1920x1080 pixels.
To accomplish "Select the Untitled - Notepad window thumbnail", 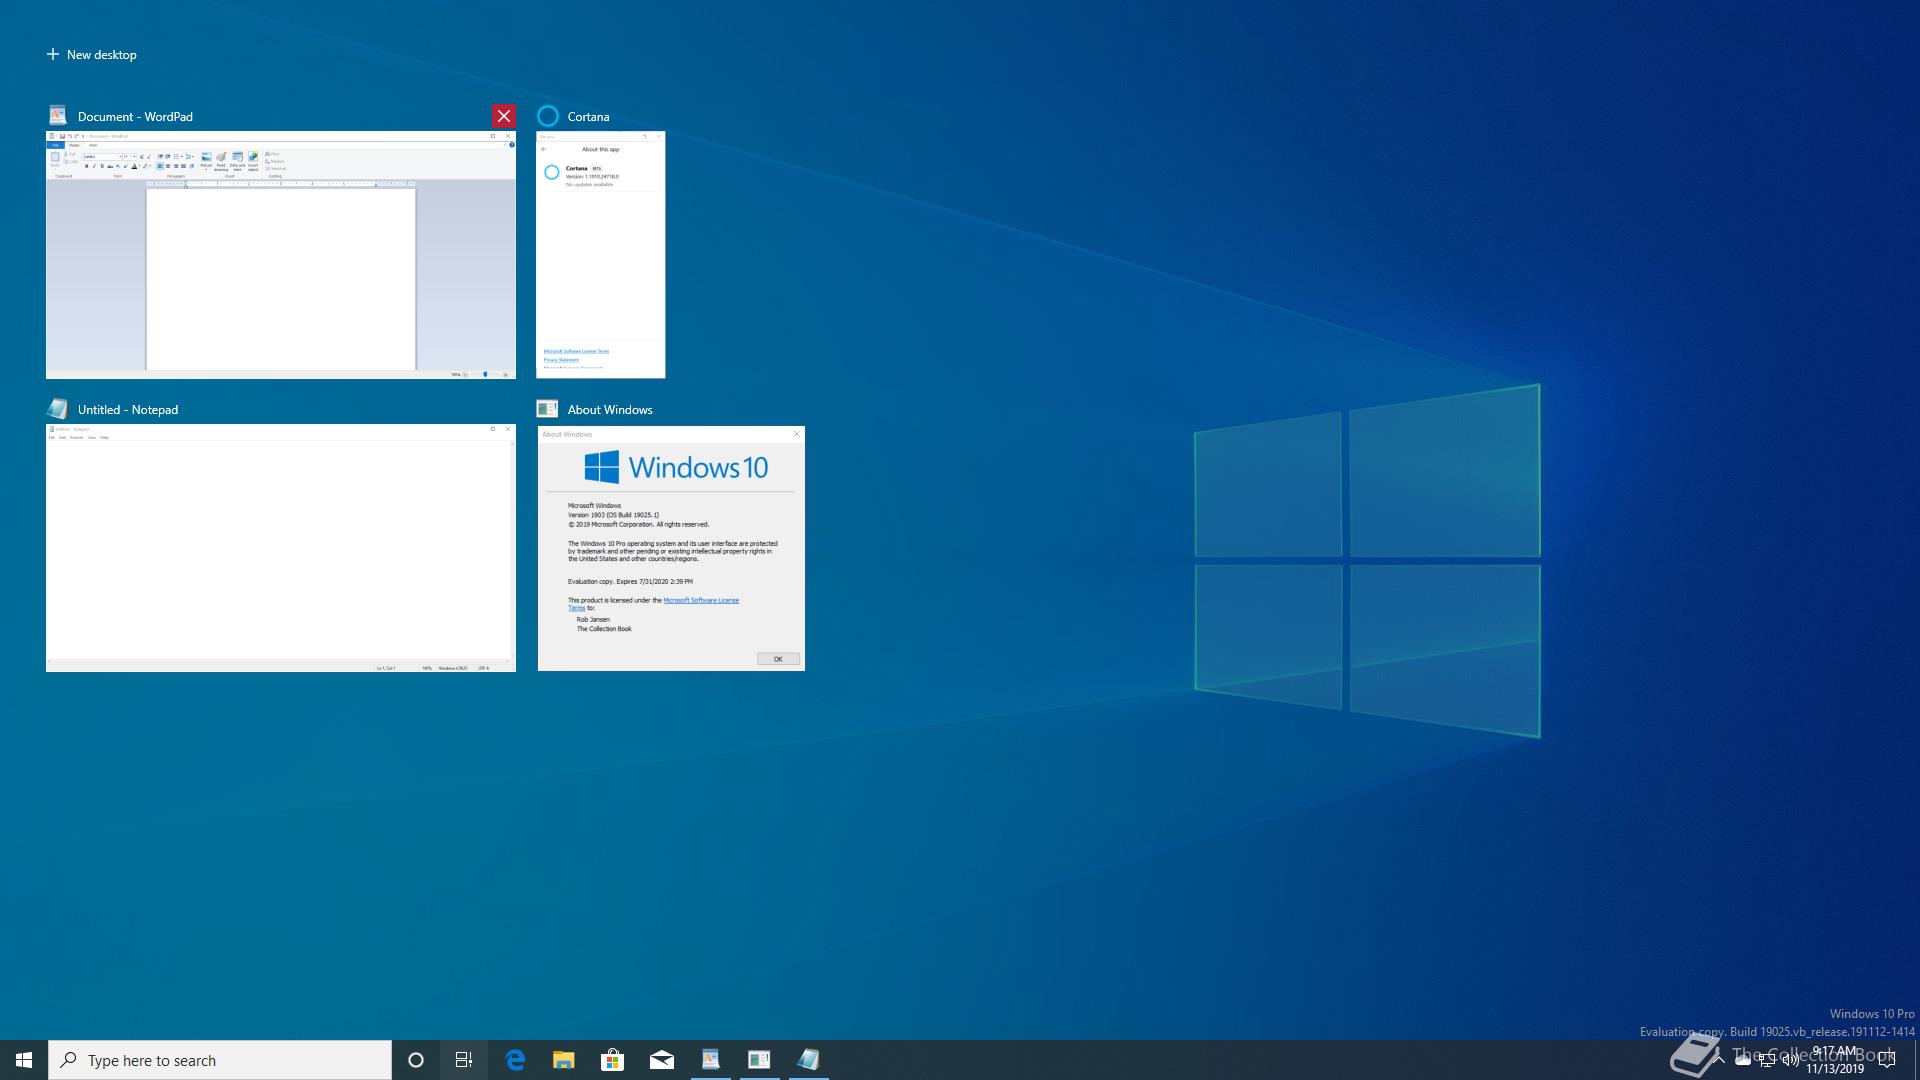I will point(281,548).
